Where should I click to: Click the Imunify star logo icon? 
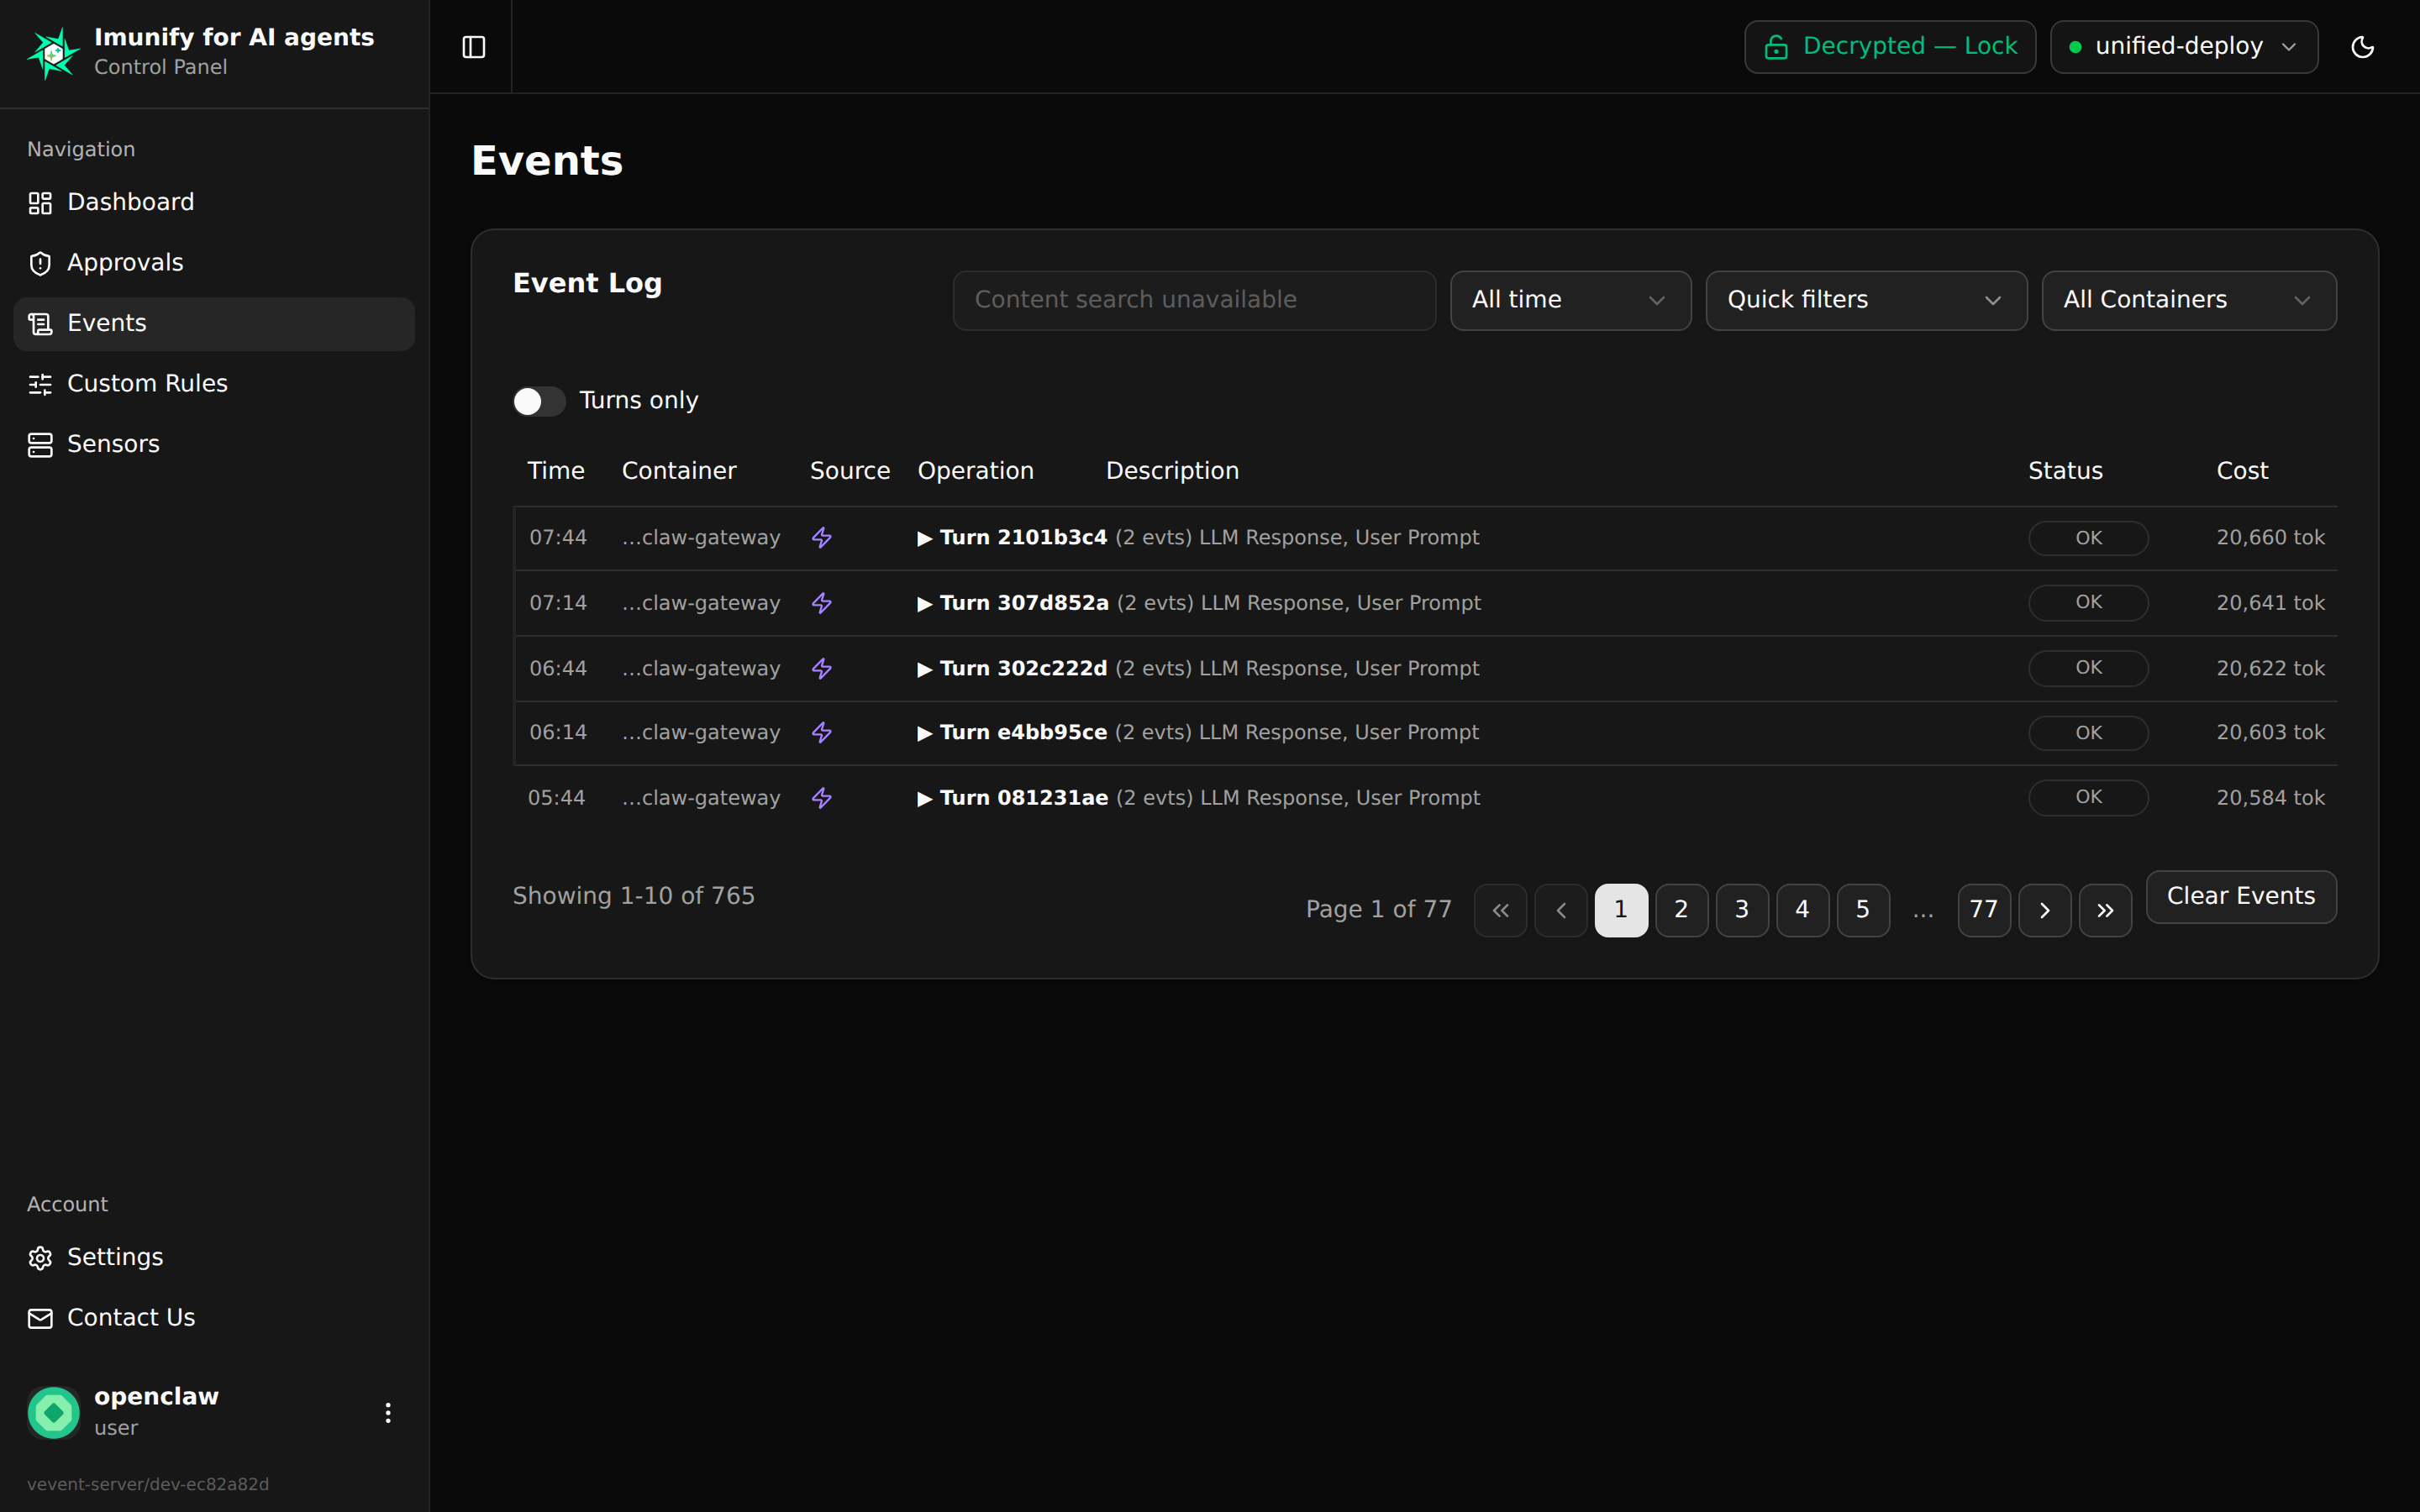point(53,52)
